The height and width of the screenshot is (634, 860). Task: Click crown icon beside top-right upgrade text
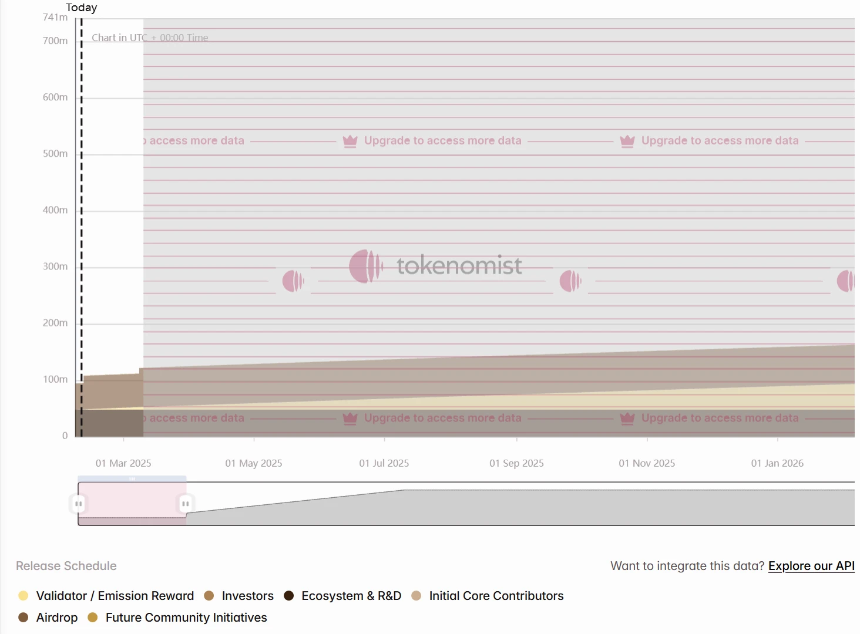point(627,141)
